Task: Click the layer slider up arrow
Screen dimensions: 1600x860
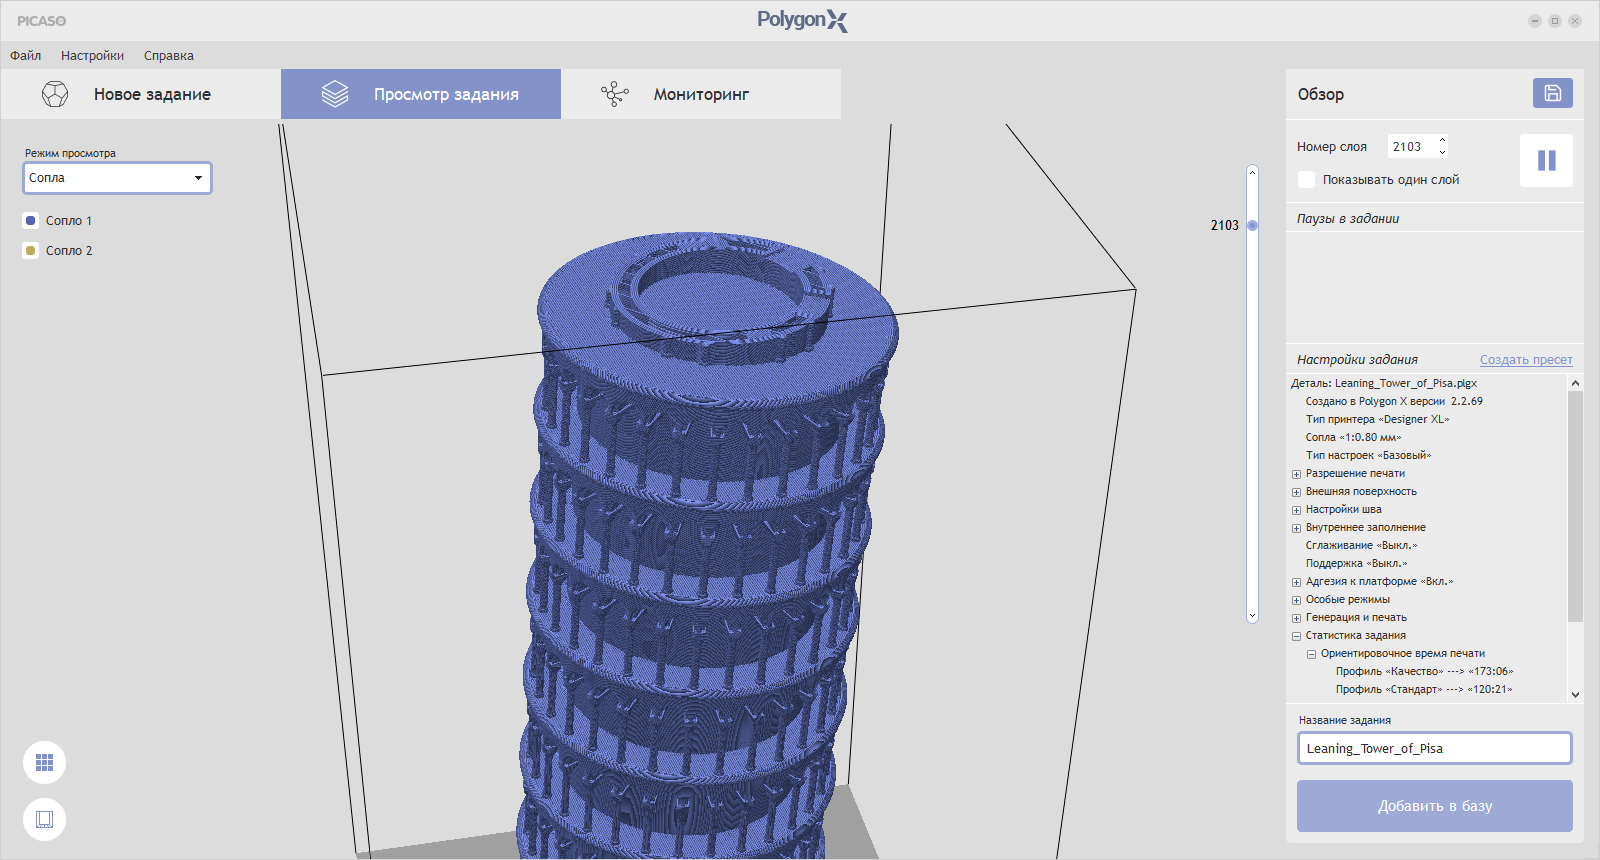Action: pos(1252,172)
